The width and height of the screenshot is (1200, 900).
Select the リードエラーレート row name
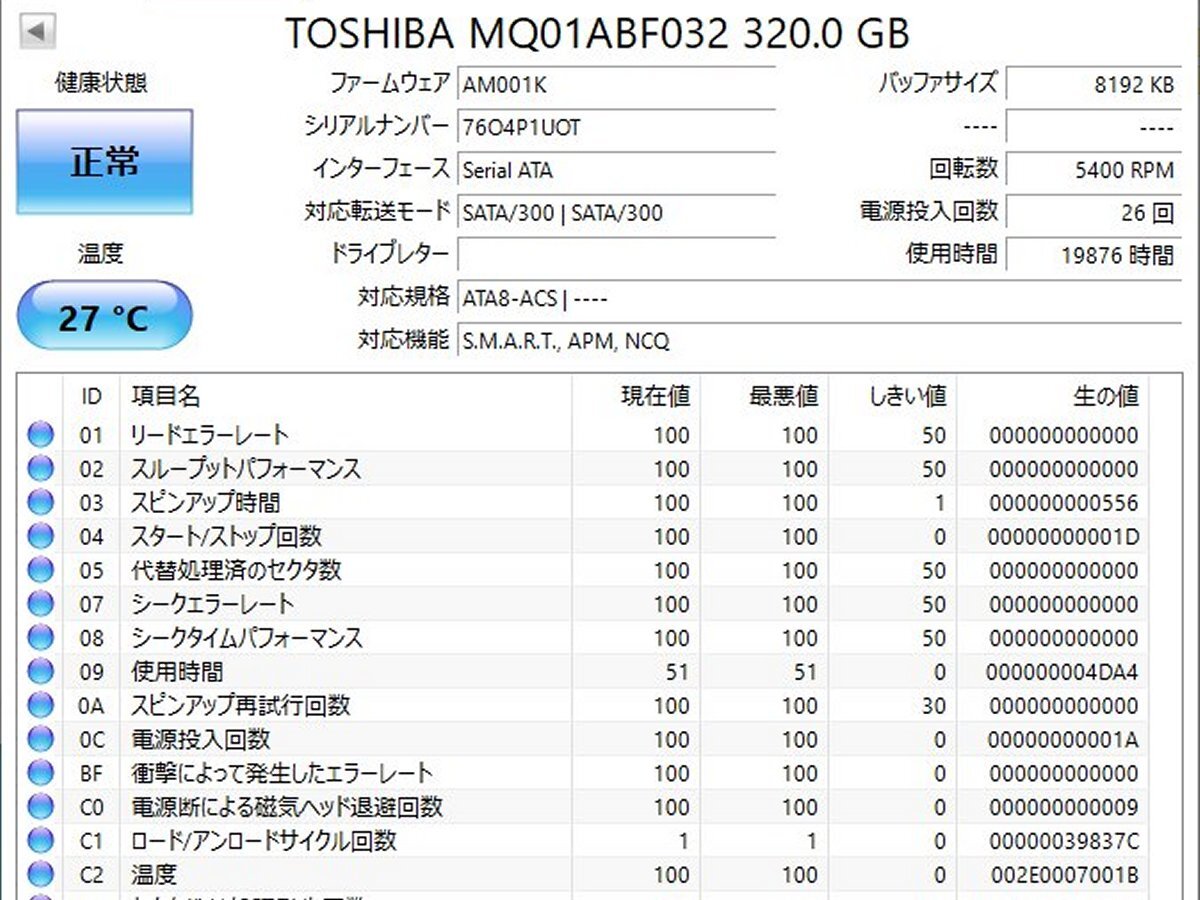(210, 435)
